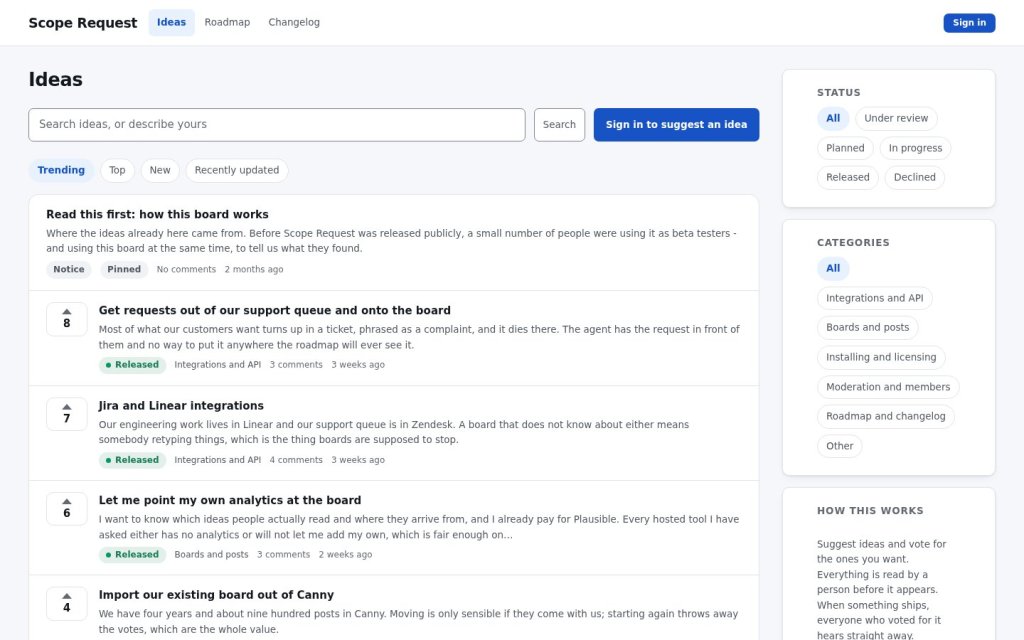Select the Recently updated sort filter
The width and height of the screenshot is (1024, 640).
point(236,170)
